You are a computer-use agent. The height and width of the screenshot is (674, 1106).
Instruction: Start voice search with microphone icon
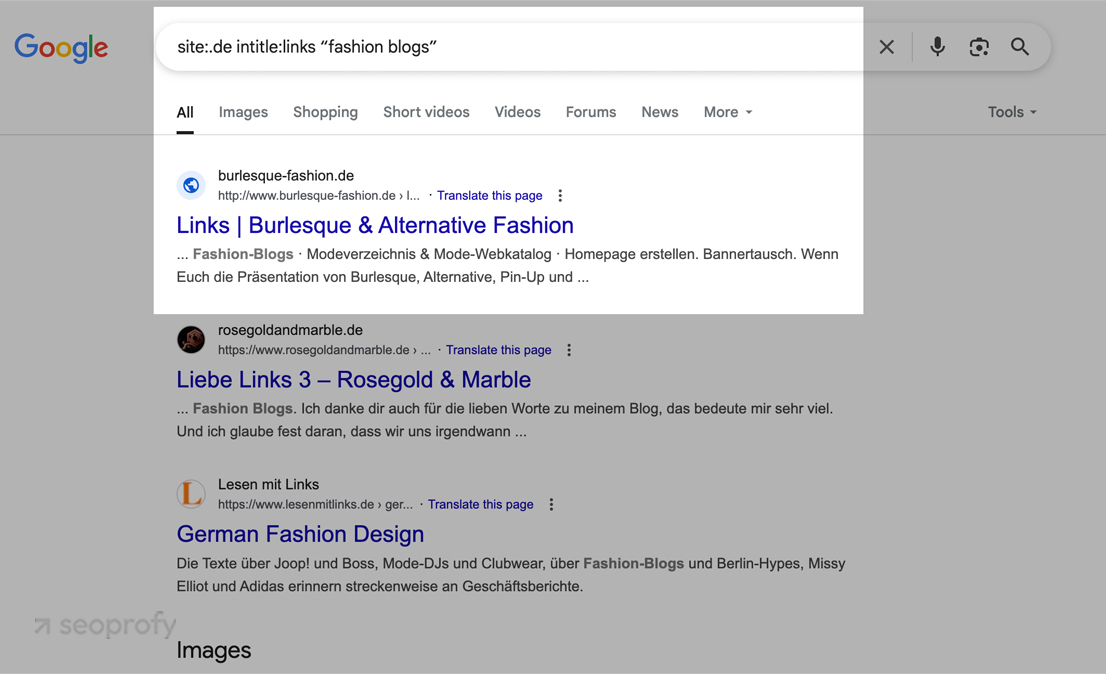(x=937, y=47)
